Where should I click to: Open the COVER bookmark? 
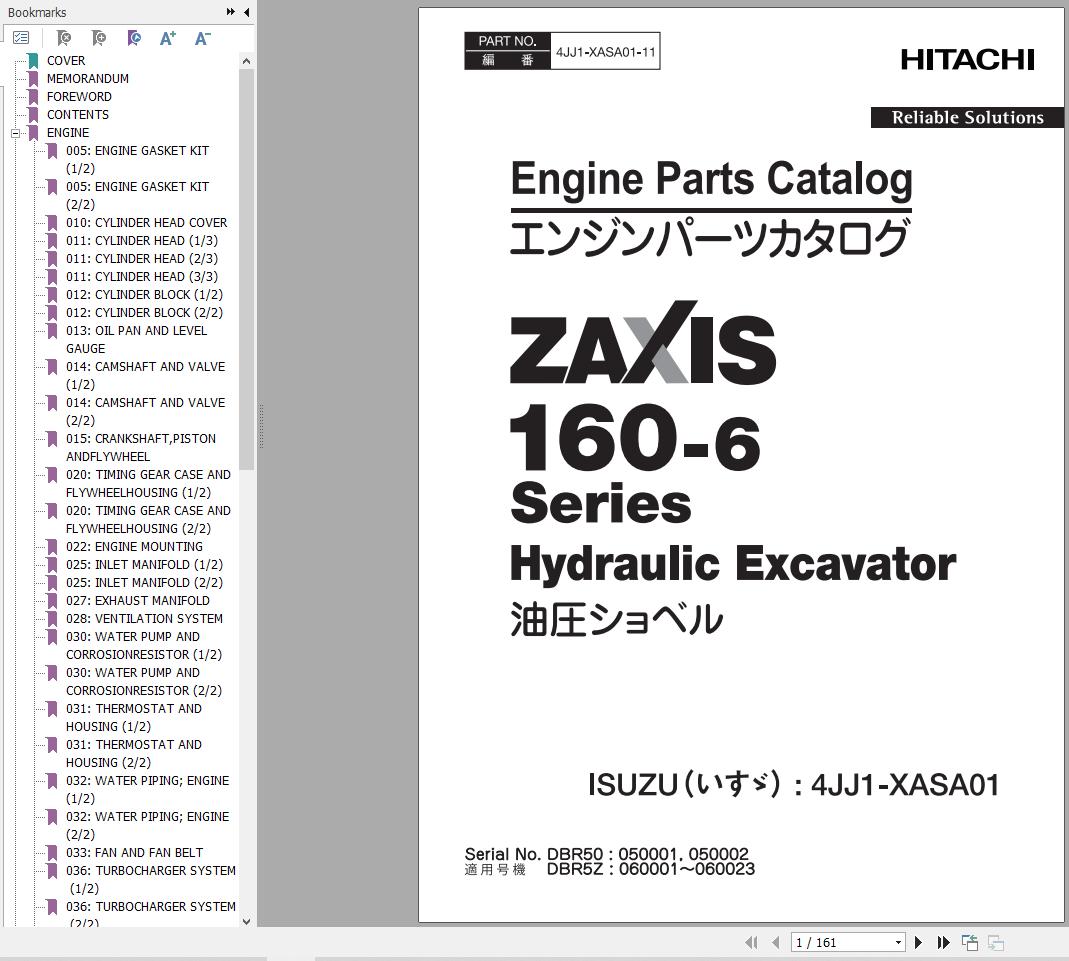66,61
